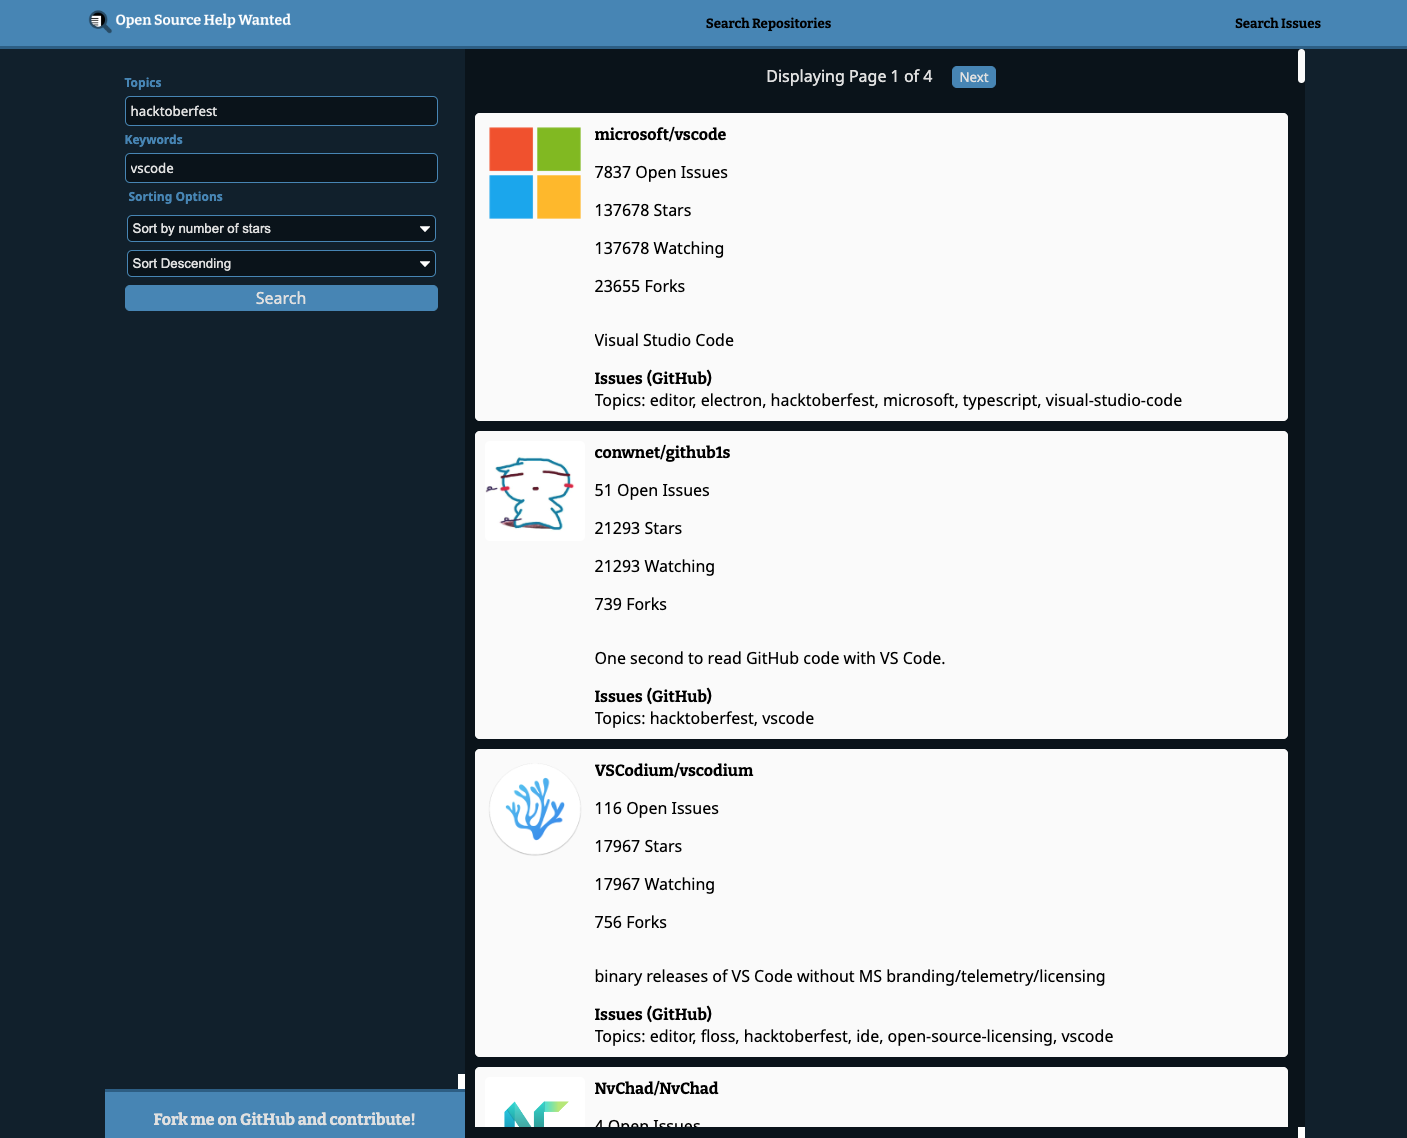Screen dimensions: 1407x1138
Task: Expand the Sort Descending dropdown
Action: (x=281, y=263)
